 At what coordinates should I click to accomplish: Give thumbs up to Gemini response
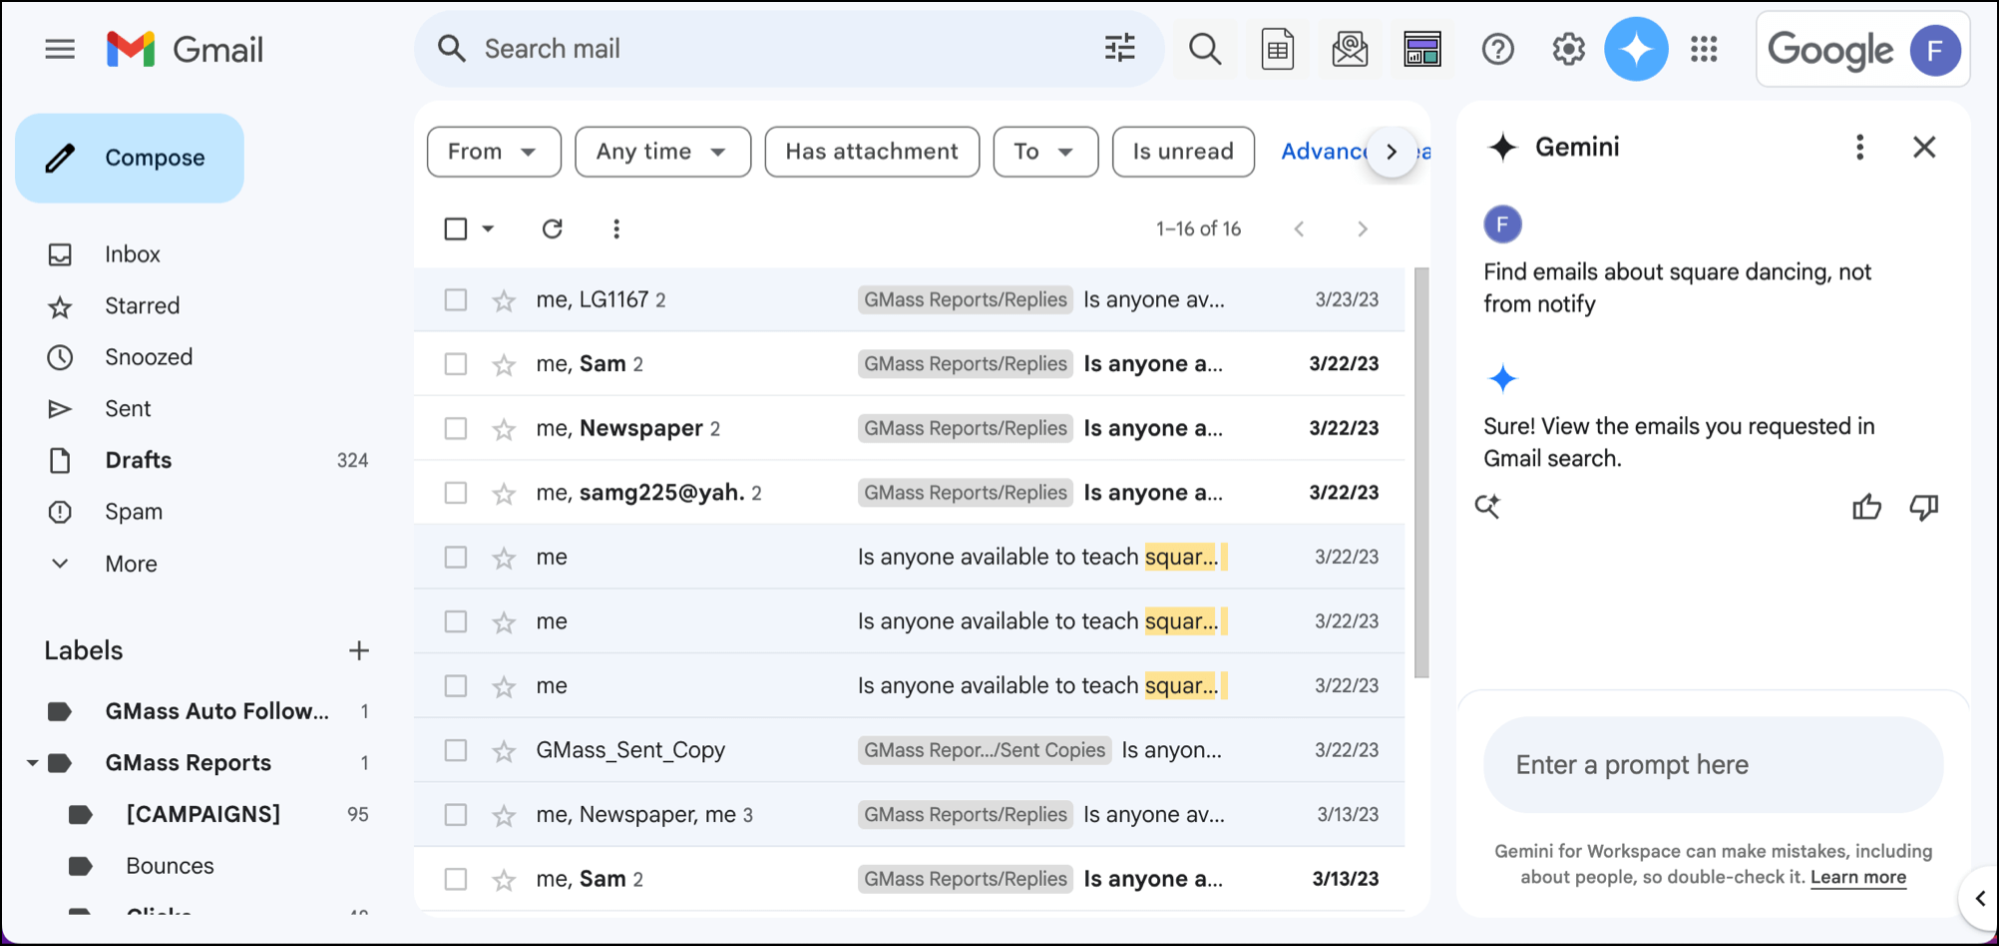point(1866,507)
